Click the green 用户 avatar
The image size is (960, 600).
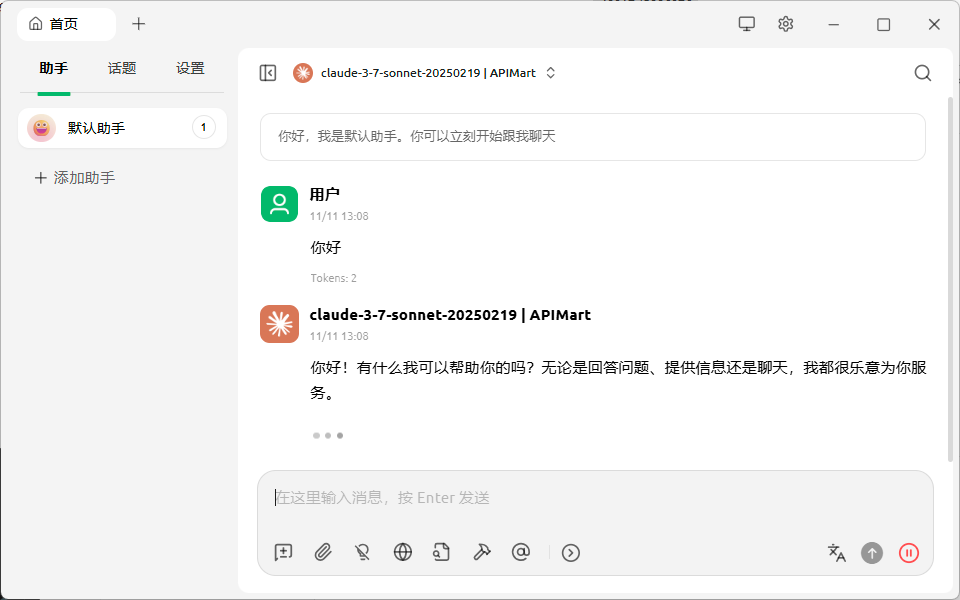279,204
